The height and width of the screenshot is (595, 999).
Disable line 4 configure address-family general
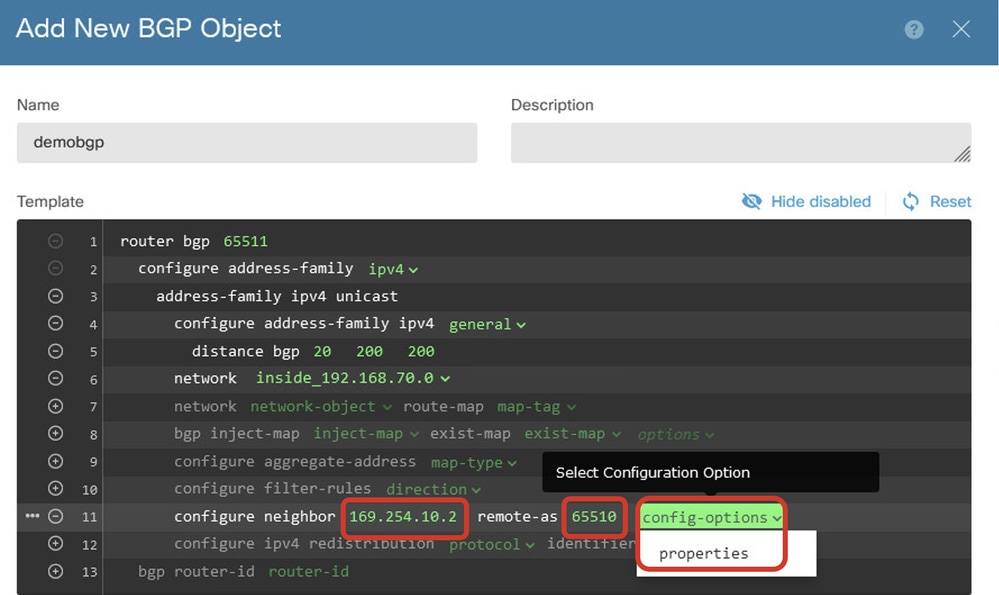coord(55,323)
